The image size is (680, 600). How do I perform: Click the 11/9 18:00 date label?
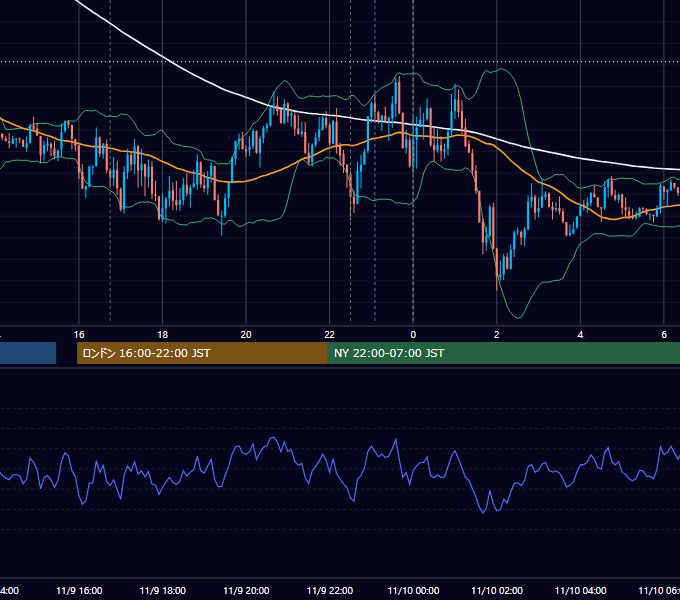click(x=163, y=590)
